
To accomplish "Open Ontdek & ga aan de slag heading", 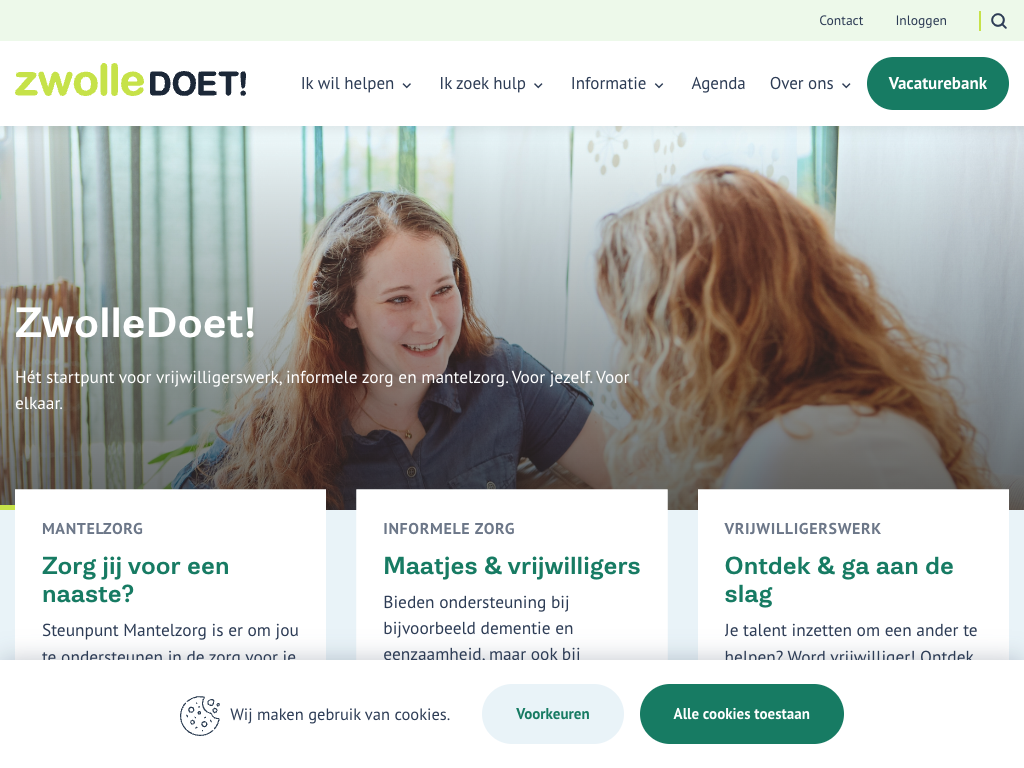I will [x=839, y=580].
